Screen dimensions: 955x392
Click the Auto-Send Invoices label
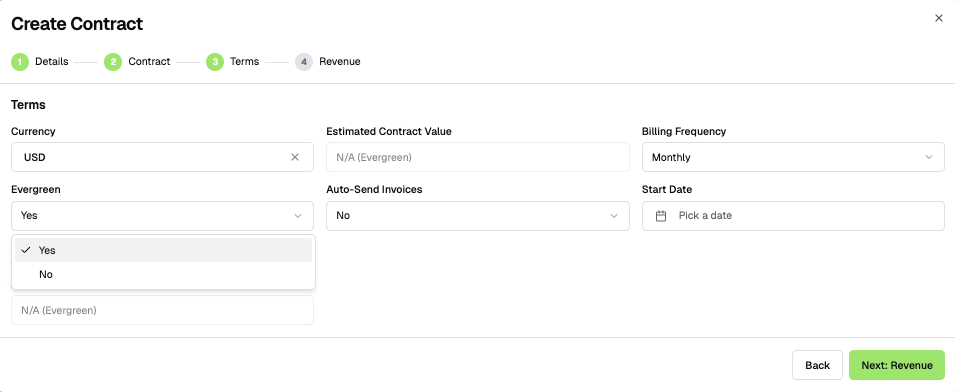tap(374, 190)
